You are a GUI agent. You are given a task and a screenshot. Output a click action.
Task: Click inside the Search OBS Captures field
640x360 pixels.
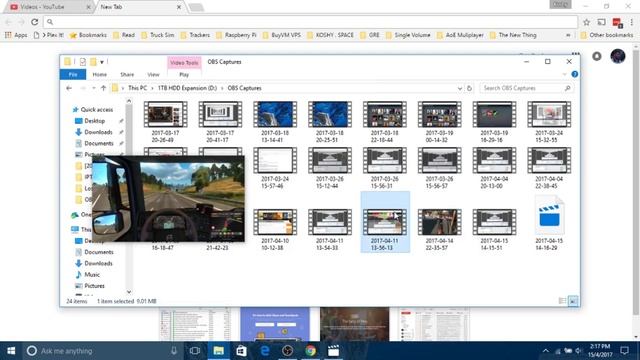[x=526, y=88]
